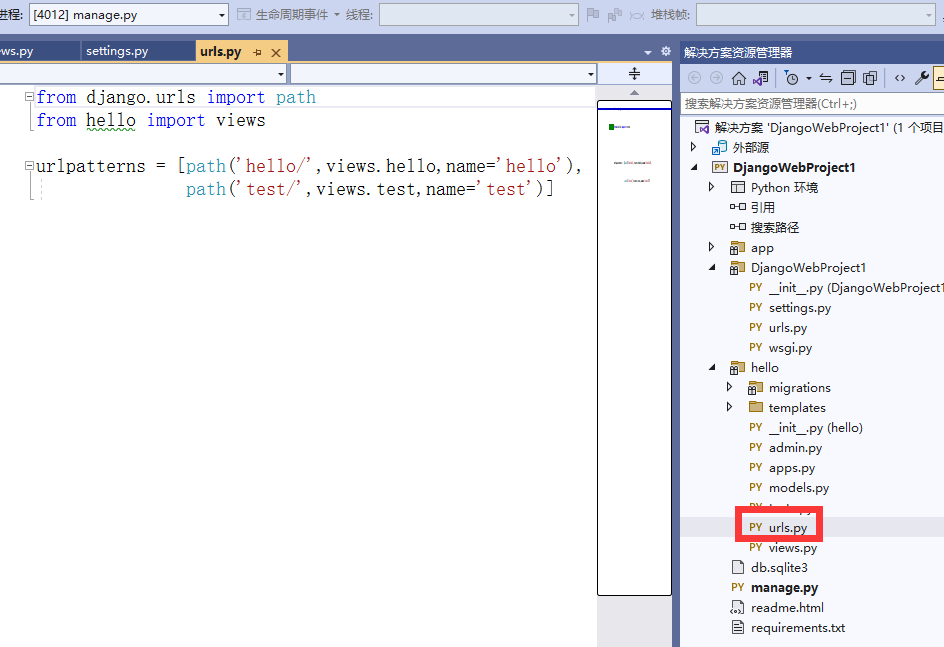Click the Collapse All icon in Solution Explorer
This screenshot has width=944, height=647.
coord(850,78)
